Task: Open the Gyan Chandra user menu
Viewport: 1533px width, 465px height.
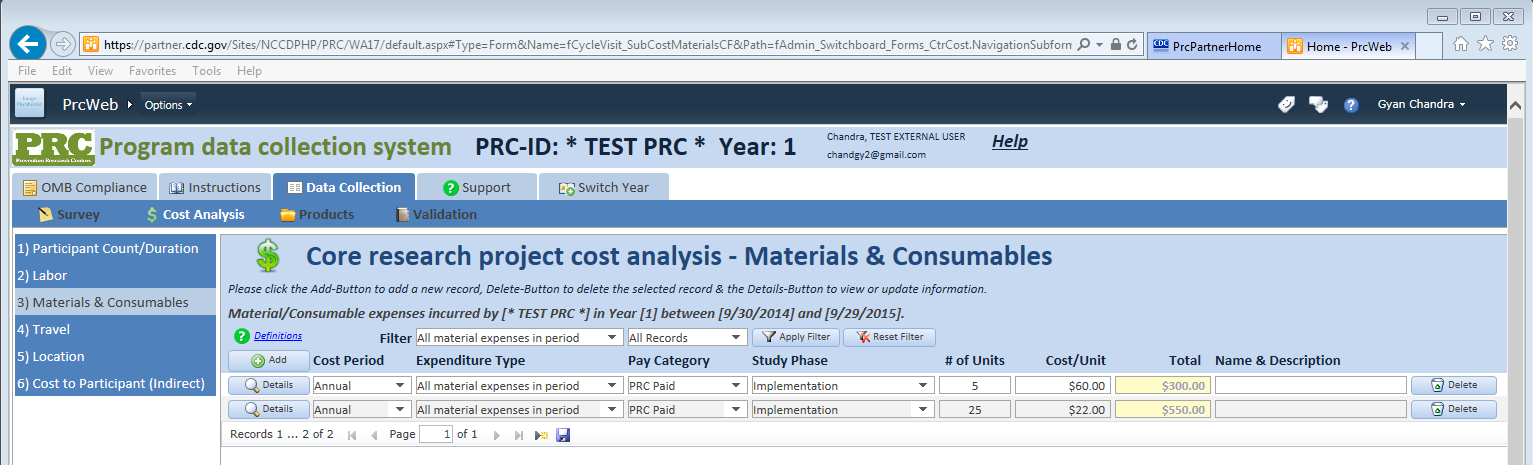Action: [1421, 104]
